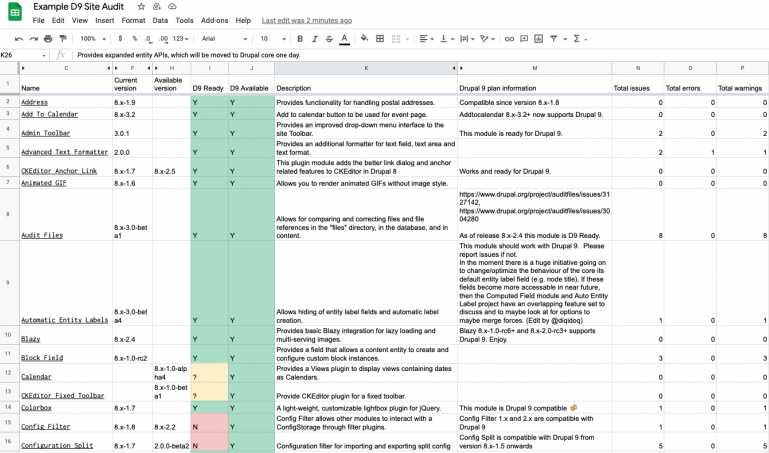This screenshot has width=769, height=453.
Task: Open the Data menu
Action: tap(160, 21)
